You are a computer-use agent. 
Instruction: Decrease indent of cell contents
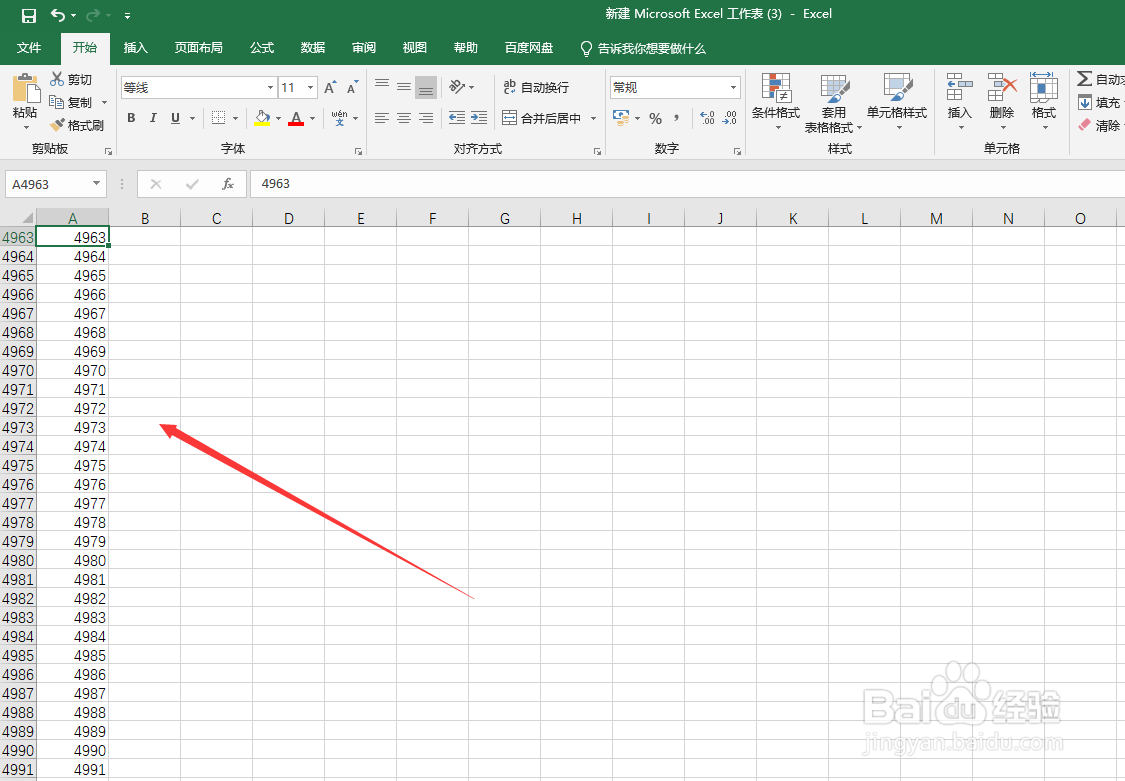tap(456, 118)
